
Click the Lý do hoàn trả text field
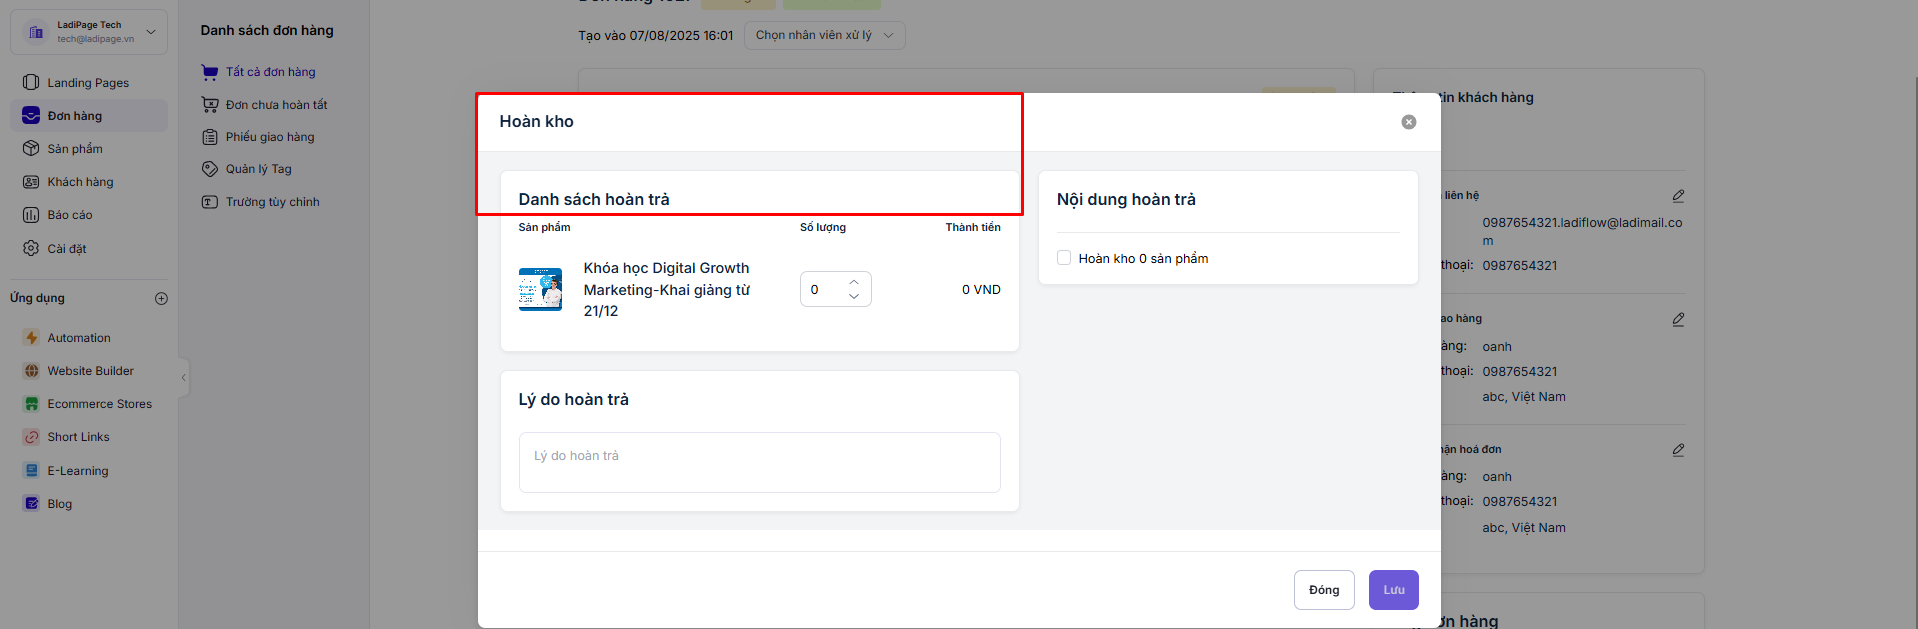[759, 462]
